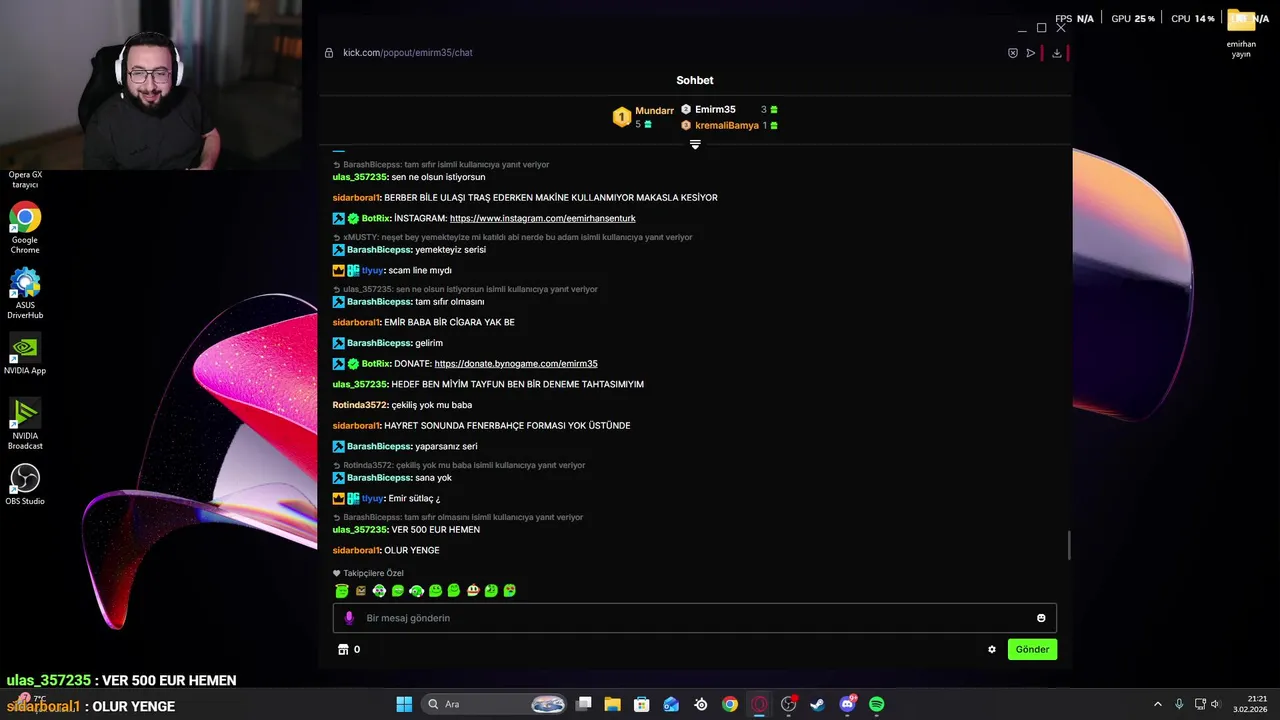Click message 'VER 500 EUR HEMEN' in chat

tap(436, 530)
